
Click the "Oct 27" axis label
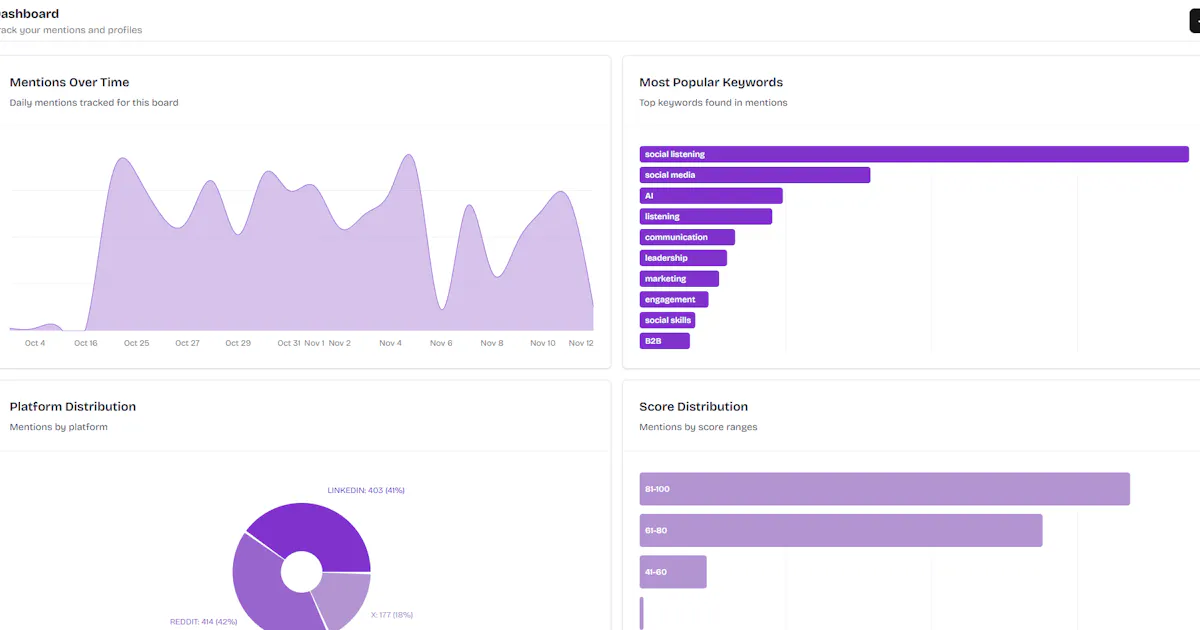pyautogui.click(x=187, y=343)
